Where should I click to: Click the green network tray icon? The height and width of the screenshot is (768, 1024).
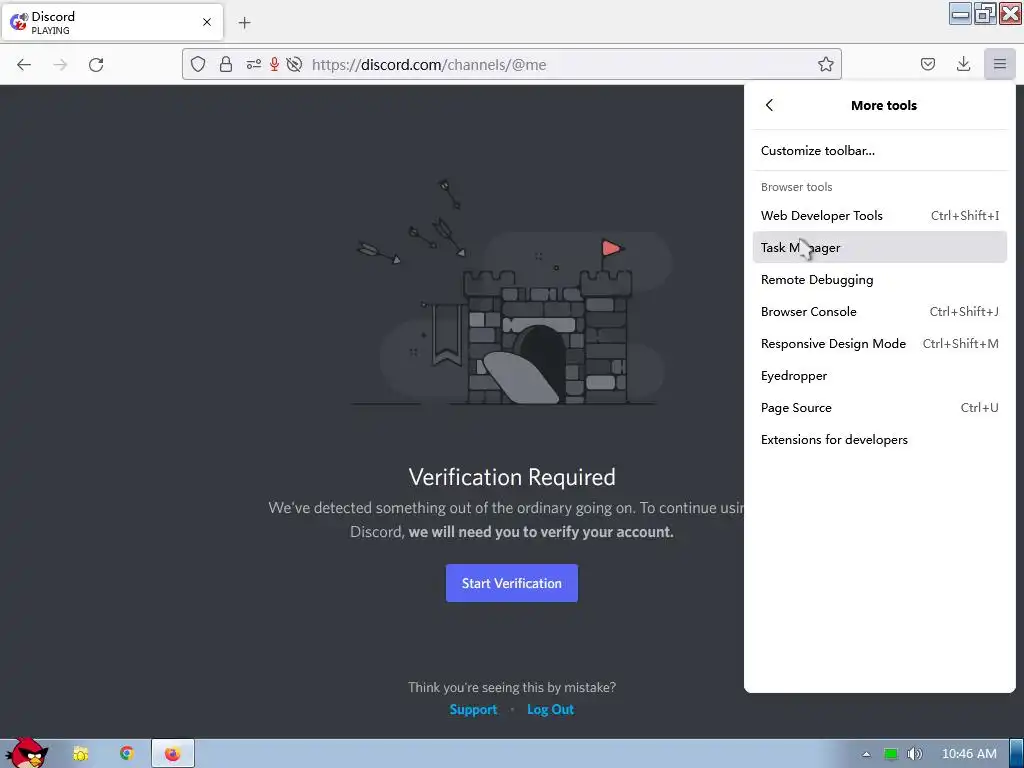pos(891,754)
